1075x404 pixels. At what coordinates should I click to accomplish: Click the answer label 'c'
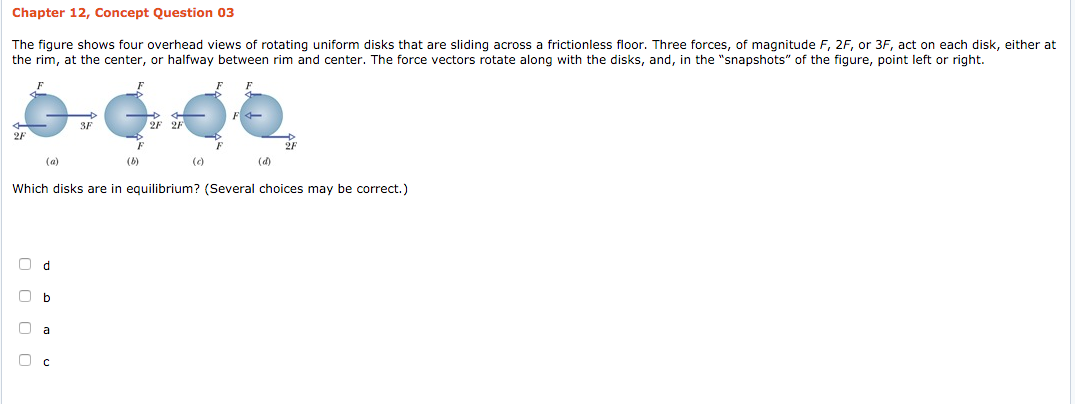pos(46,361)
